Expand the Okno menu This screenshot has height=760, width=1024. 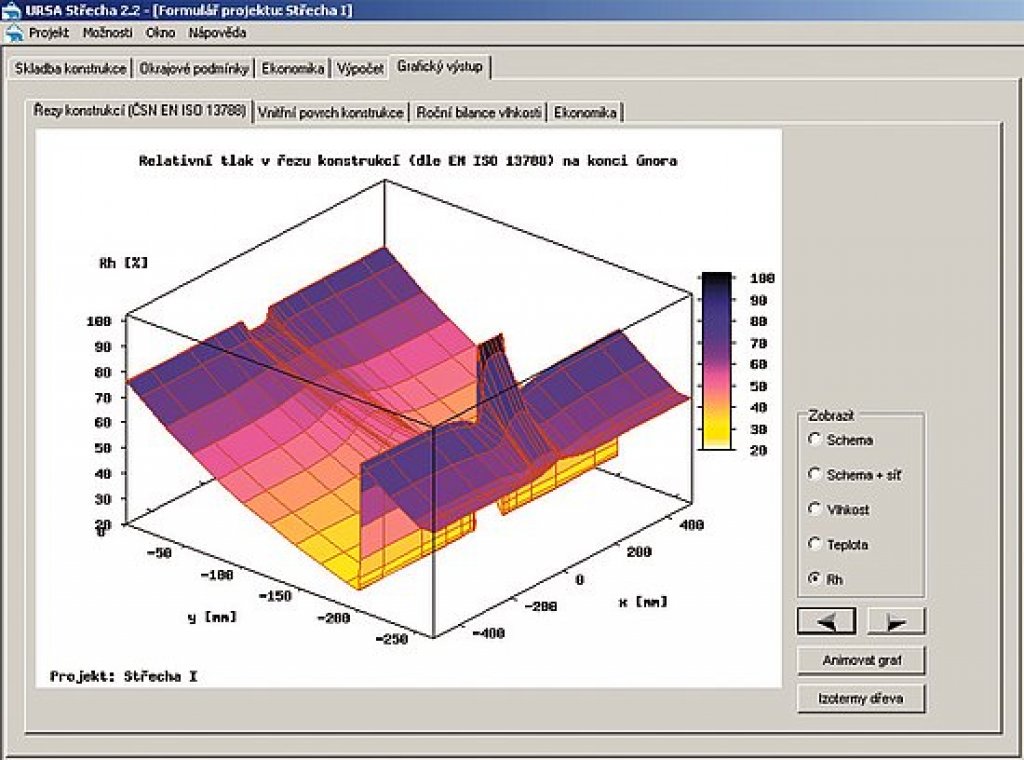point(160,32)
